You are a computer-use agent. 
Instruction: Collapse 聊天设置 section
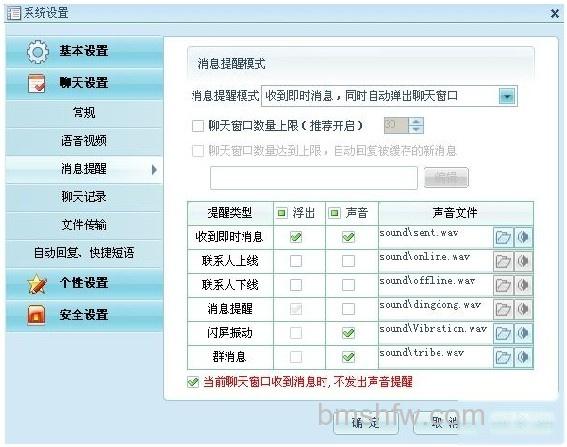(84, 83)
